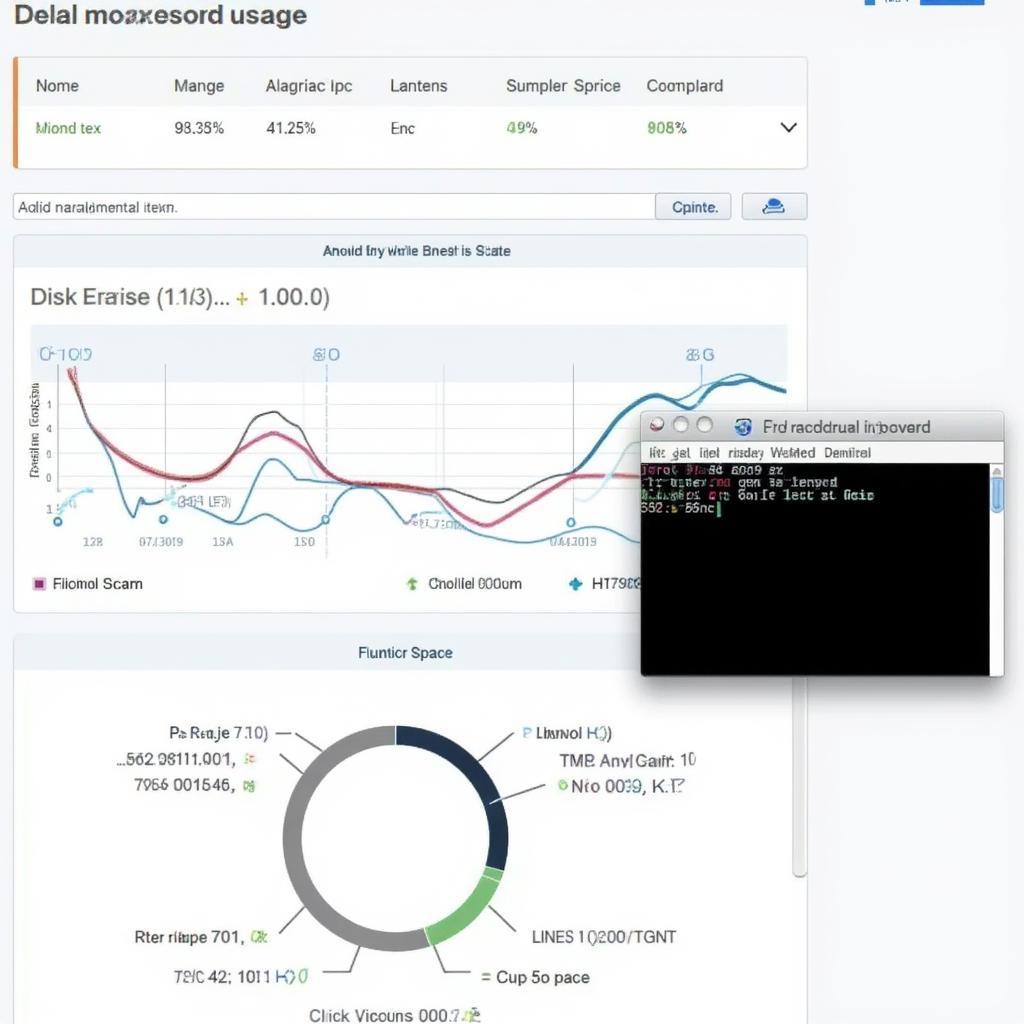This screenshot has height=1024, width=1024.
Task: Click the 'Disk Eraise (1.1/3)...' chart title
Action: tap(130, 297)
